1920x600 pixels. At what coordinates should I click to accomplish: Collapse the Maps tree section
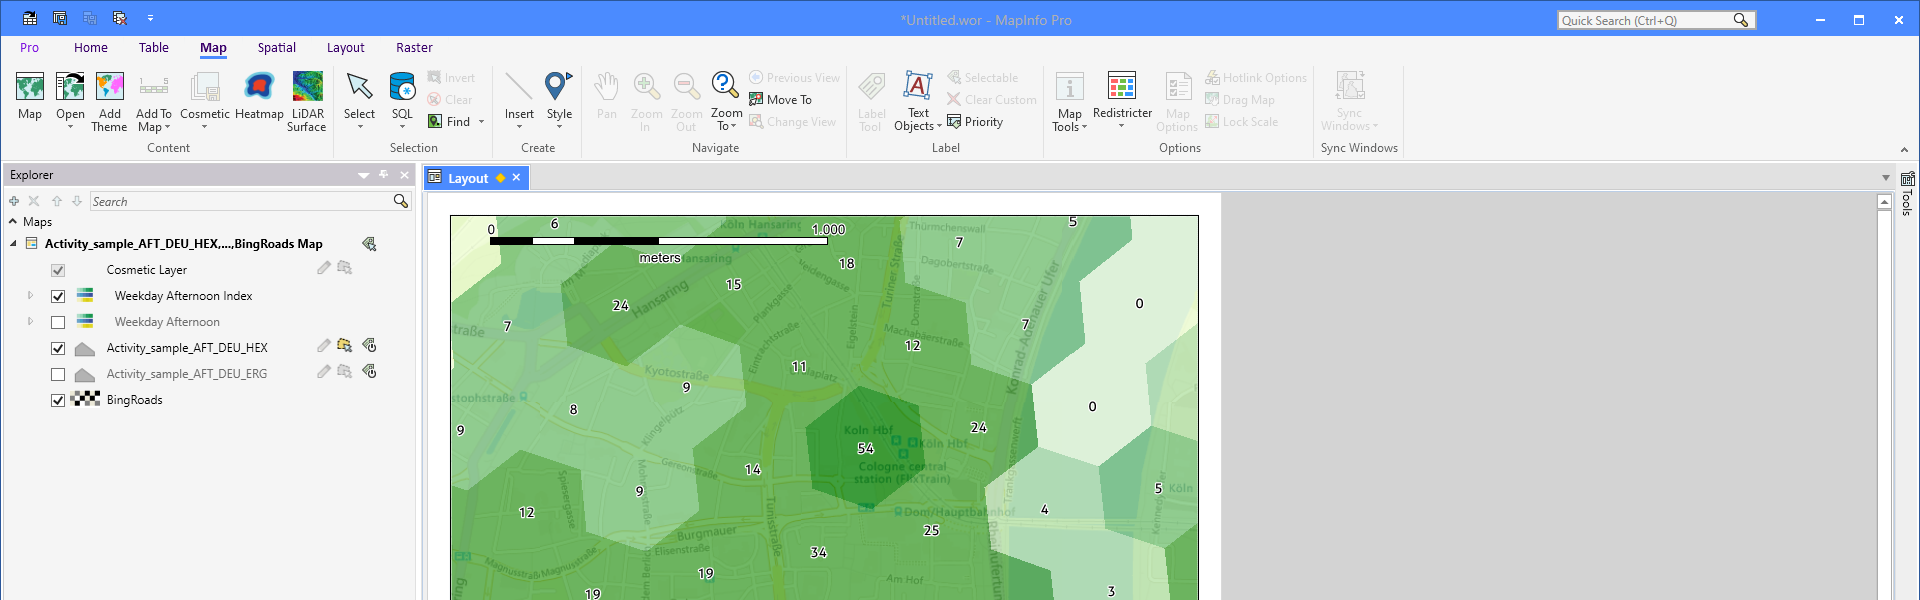click(13, 222)
